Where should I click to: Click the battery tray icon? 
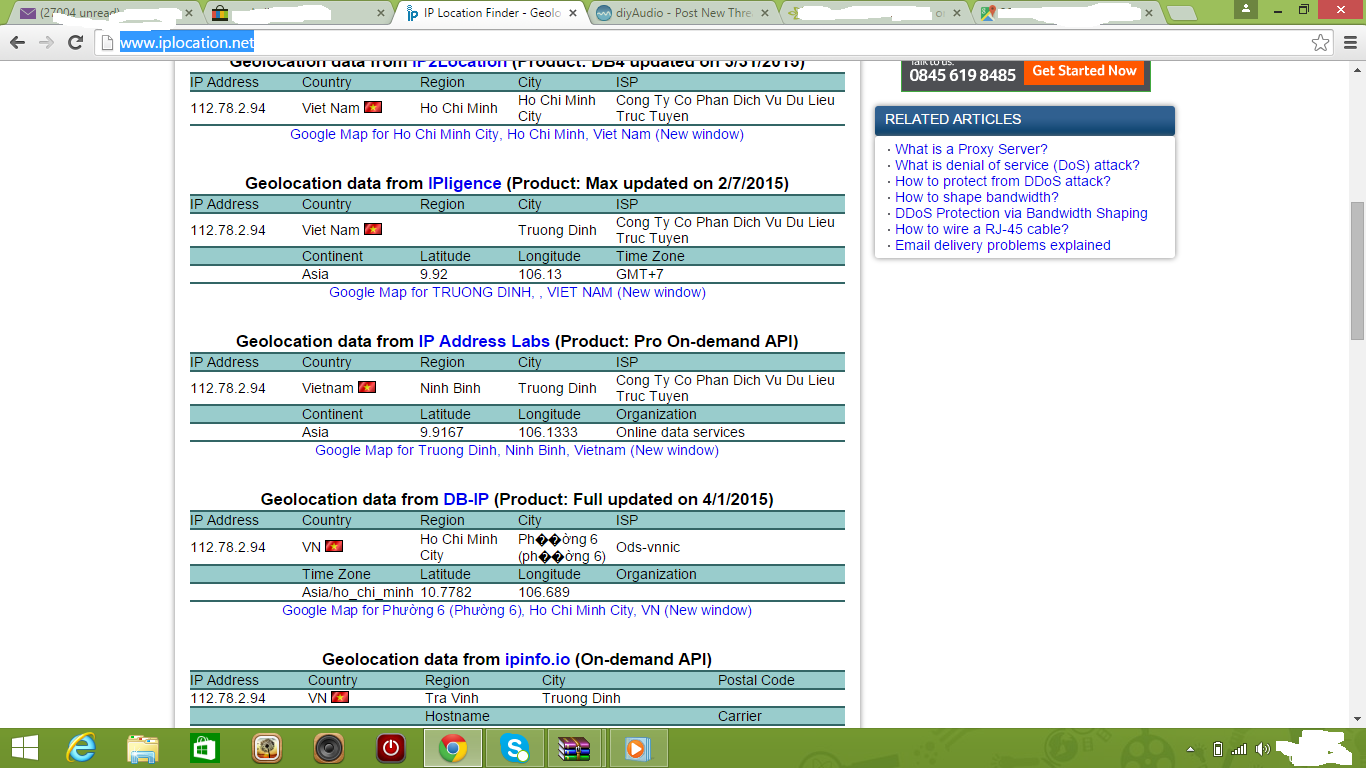(x=1217, y=749)
